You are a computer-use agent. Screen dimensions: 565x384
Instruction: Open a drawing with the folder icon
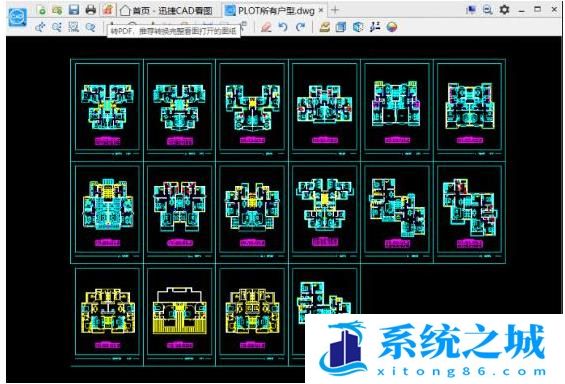[57, 10]
